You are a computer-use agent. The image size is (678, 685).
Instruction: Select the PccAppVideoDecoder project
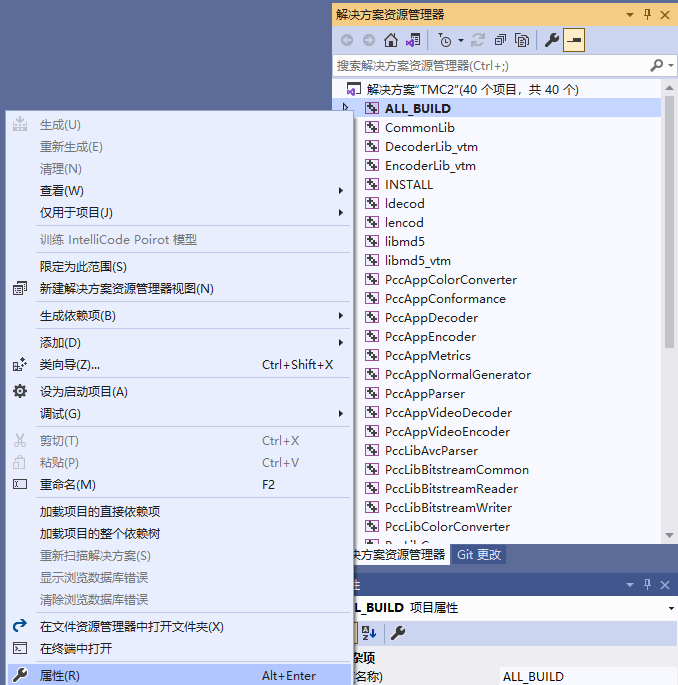tap(448, 413)
